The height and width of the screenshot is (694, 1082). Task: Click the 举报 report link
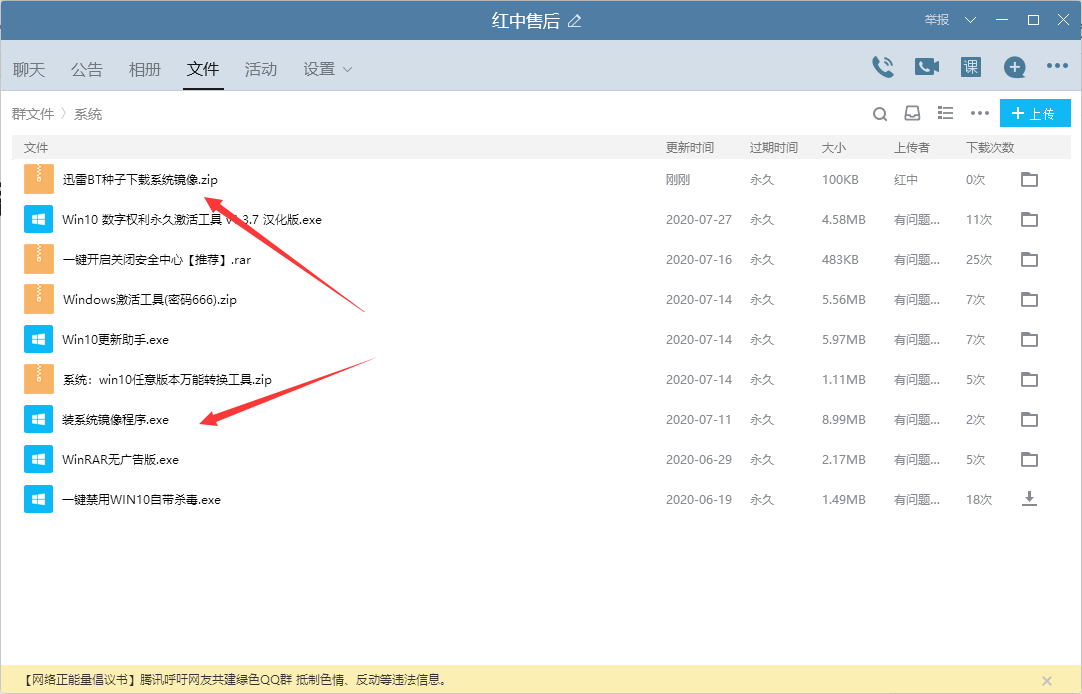click(x=937, y=20)
